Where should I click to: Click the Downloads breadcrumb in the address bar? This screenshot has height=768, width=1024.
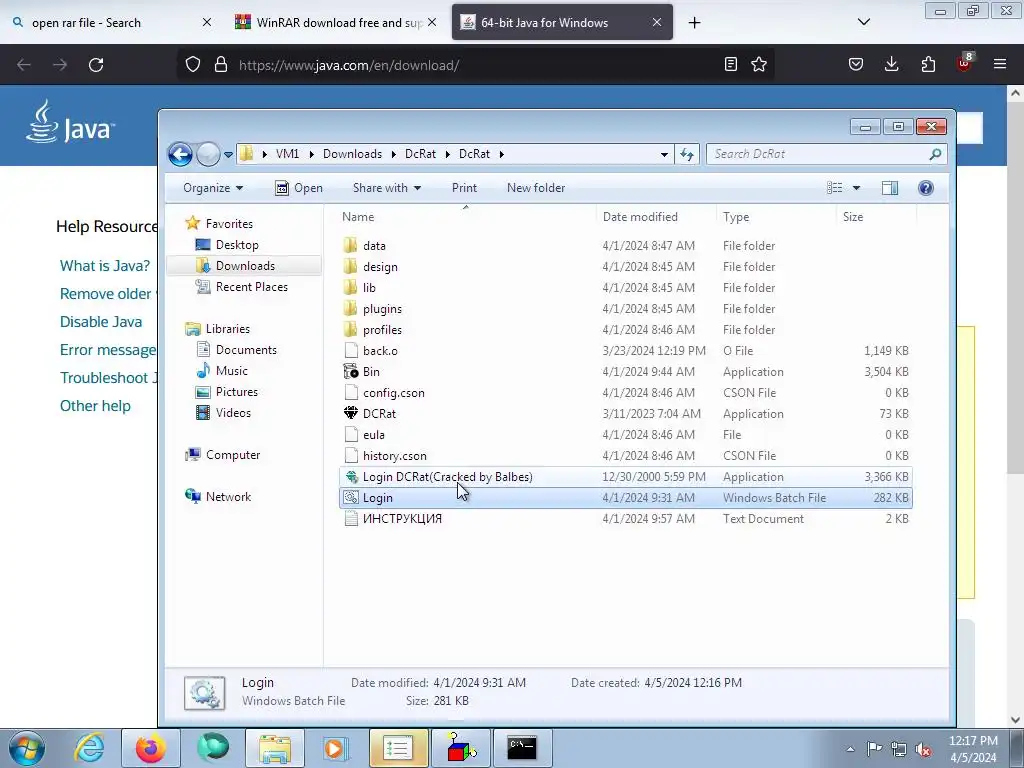[352, 154]
